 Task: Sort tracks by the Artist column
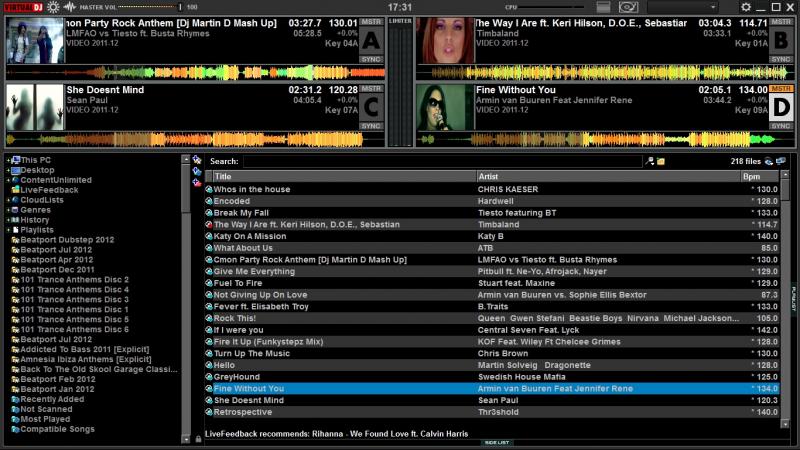point(608,177)
